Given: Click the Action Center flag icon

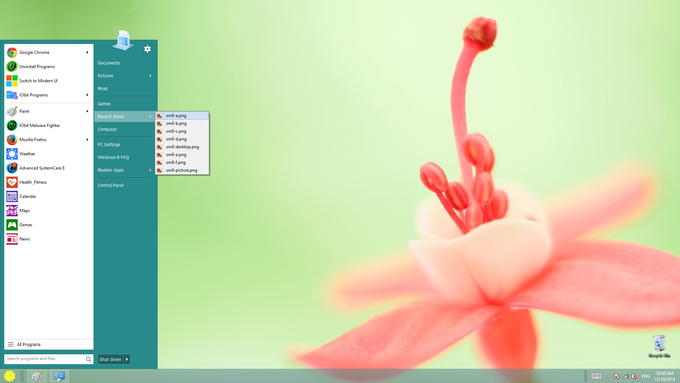Looking at the screenshot, I should click(x=617, y=376).
